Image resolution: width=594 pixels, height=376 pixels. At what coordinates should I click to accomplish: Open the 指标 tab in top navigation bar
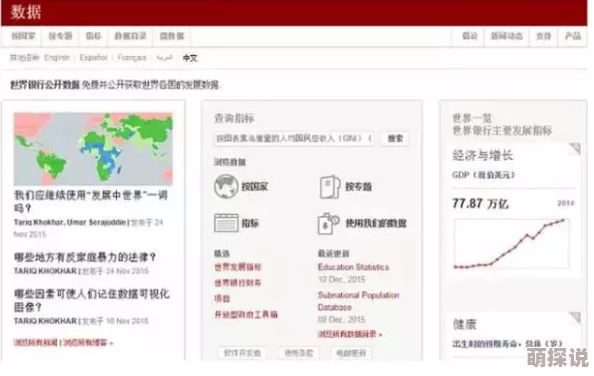pos(93,36)
